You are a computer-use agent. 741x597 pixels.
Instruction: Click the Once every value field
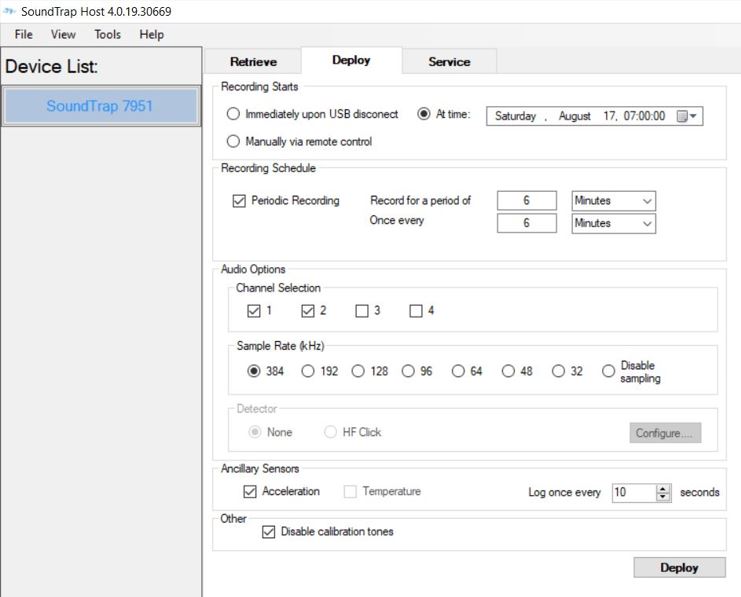tap(526, 223)
